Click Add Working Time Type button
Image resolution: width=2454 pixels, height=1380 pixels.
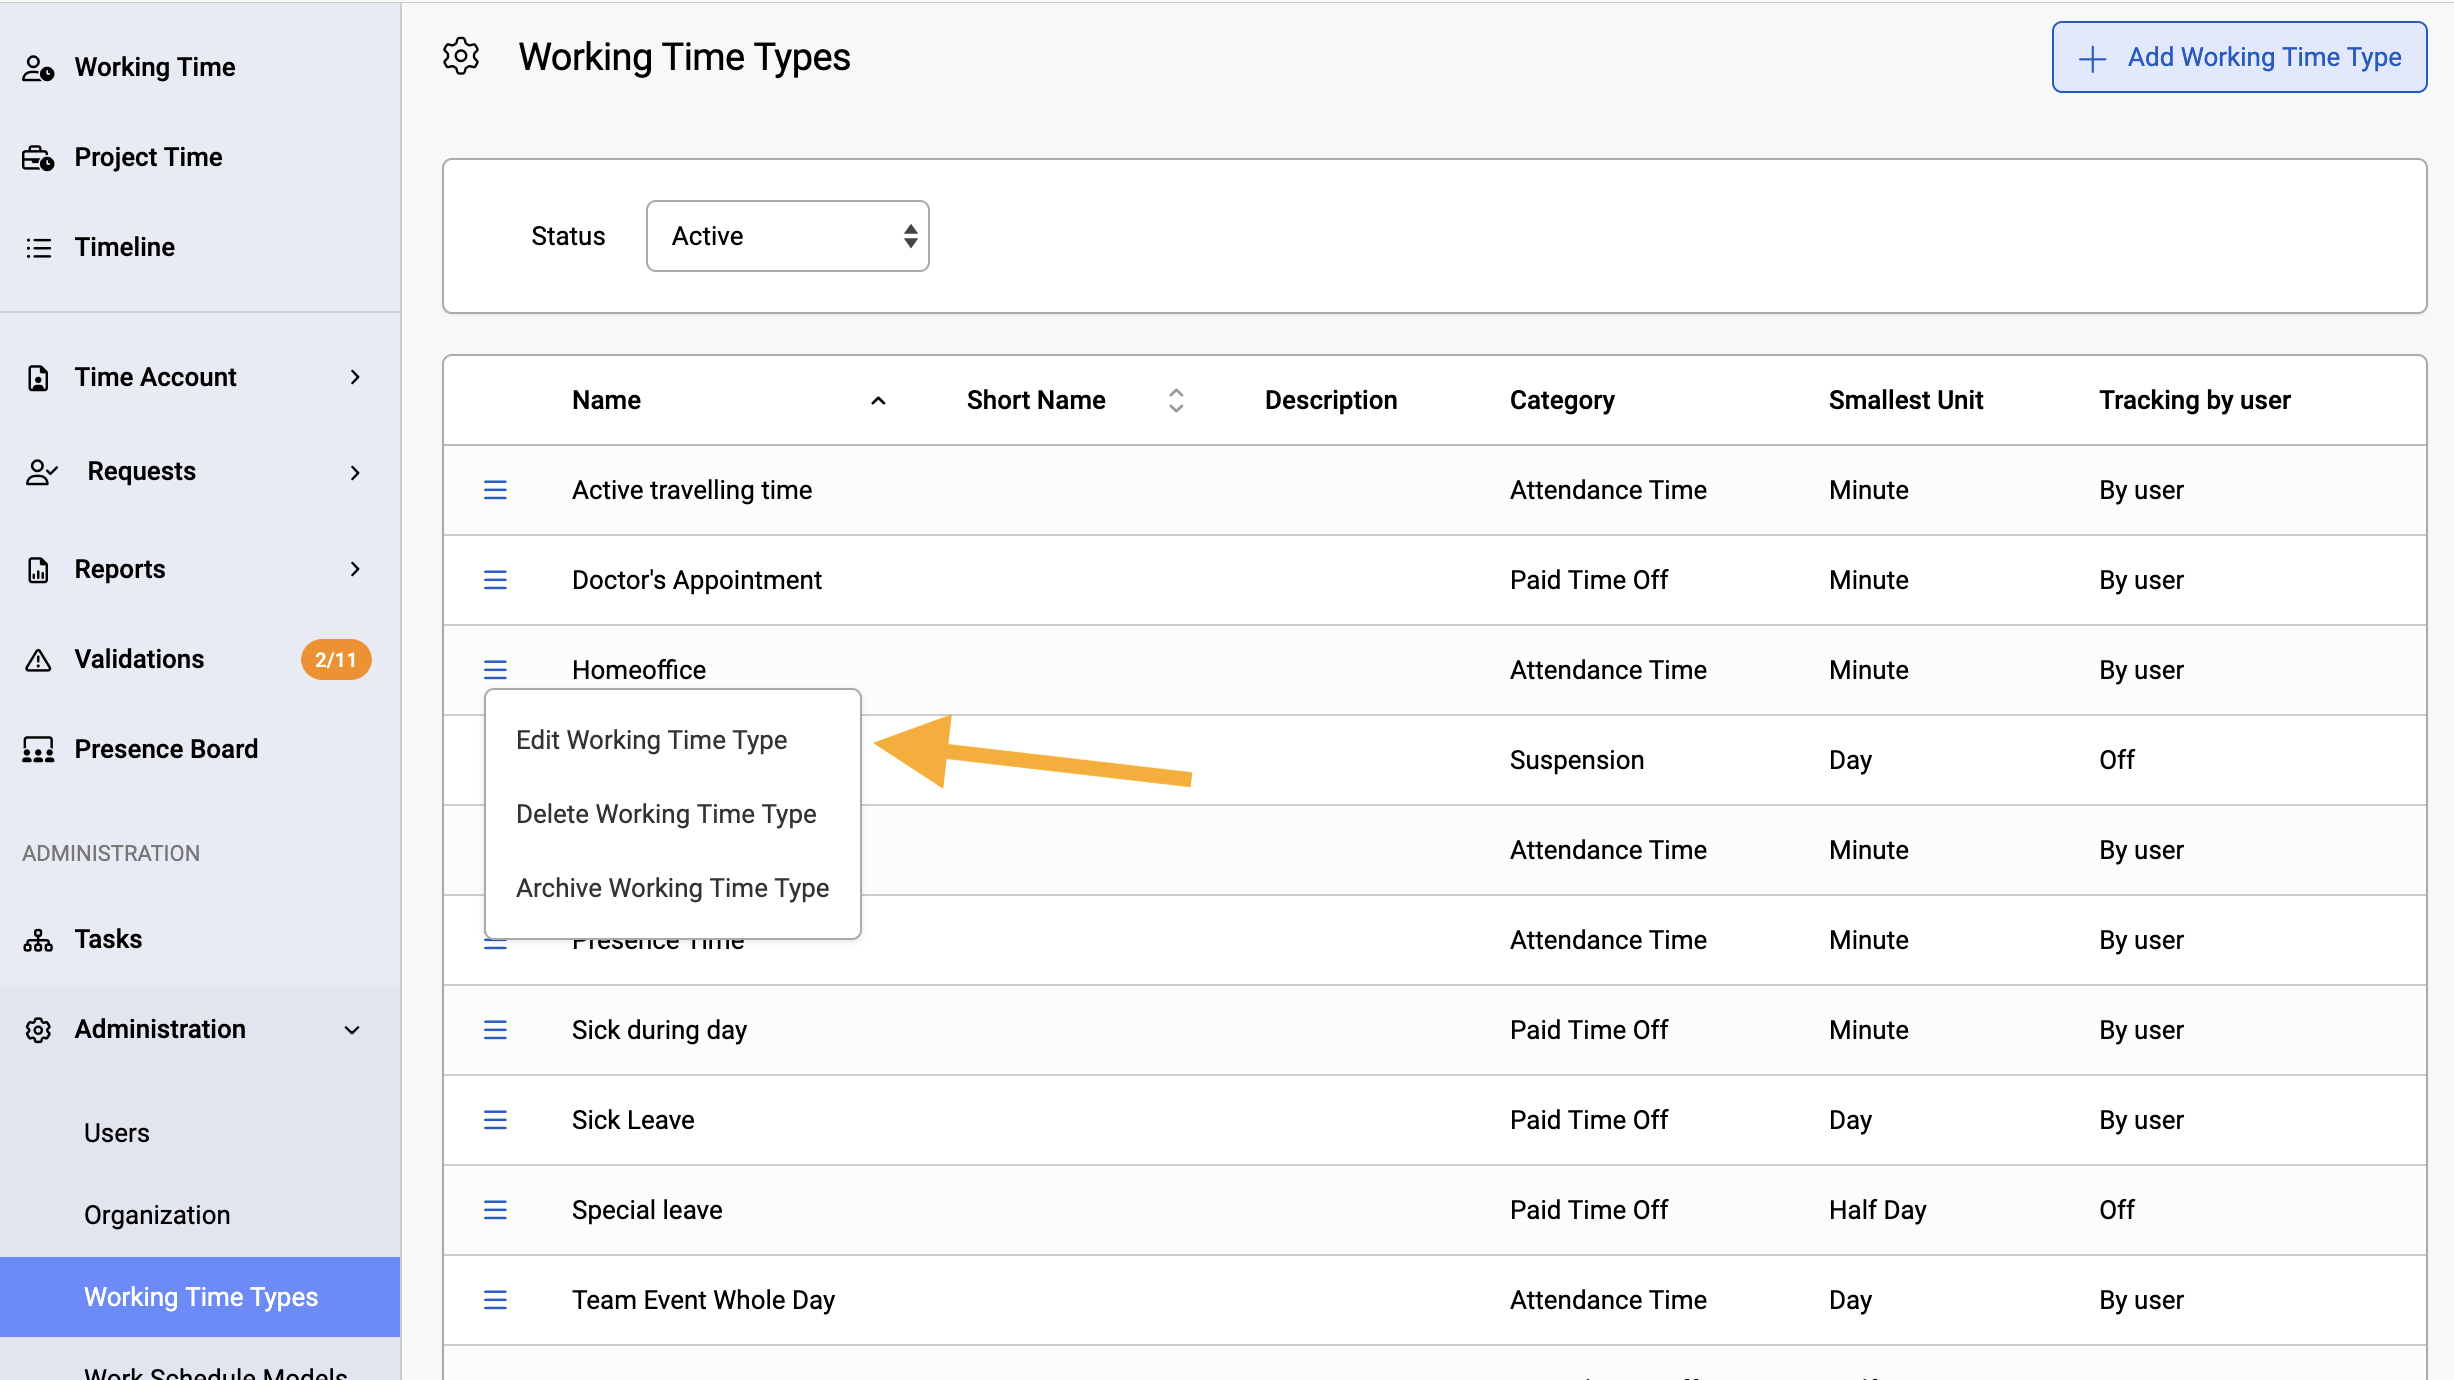pyautogui.click(x=2240, y=57)
